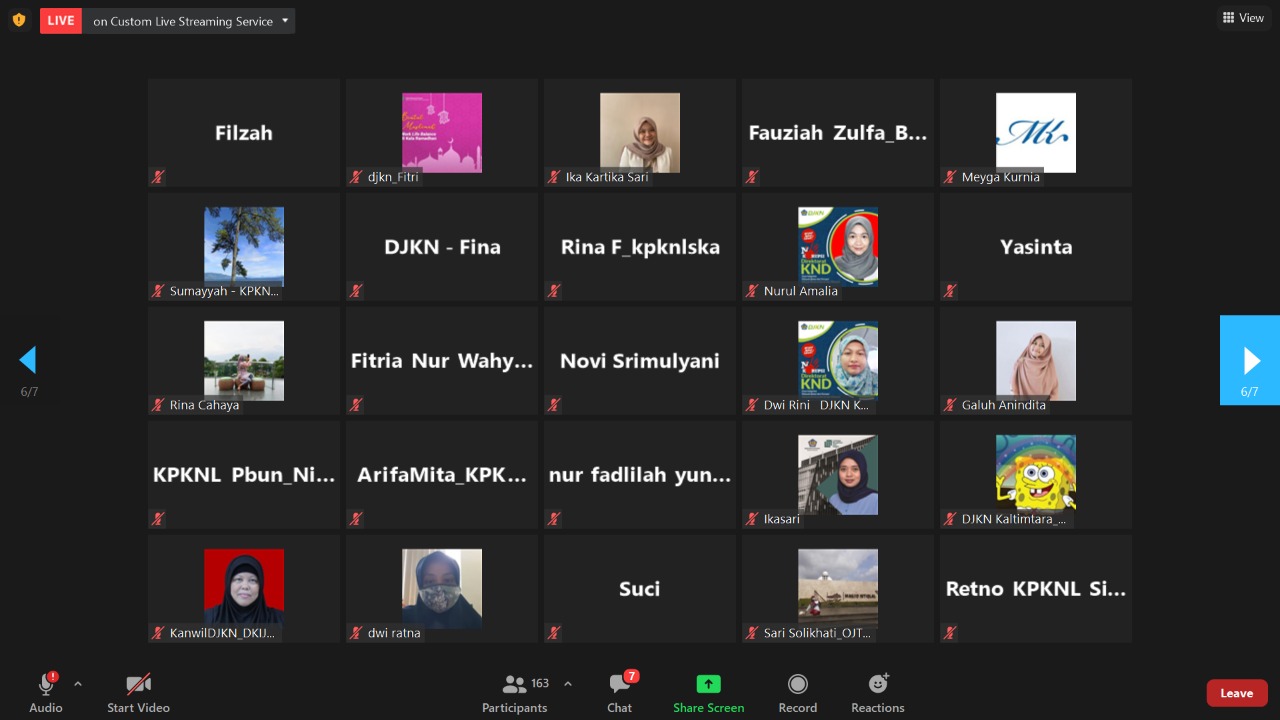Select the DJKN Kaltimtara SpongeBob tile
Screen dimensions: 1280x720
[1036, 474]
